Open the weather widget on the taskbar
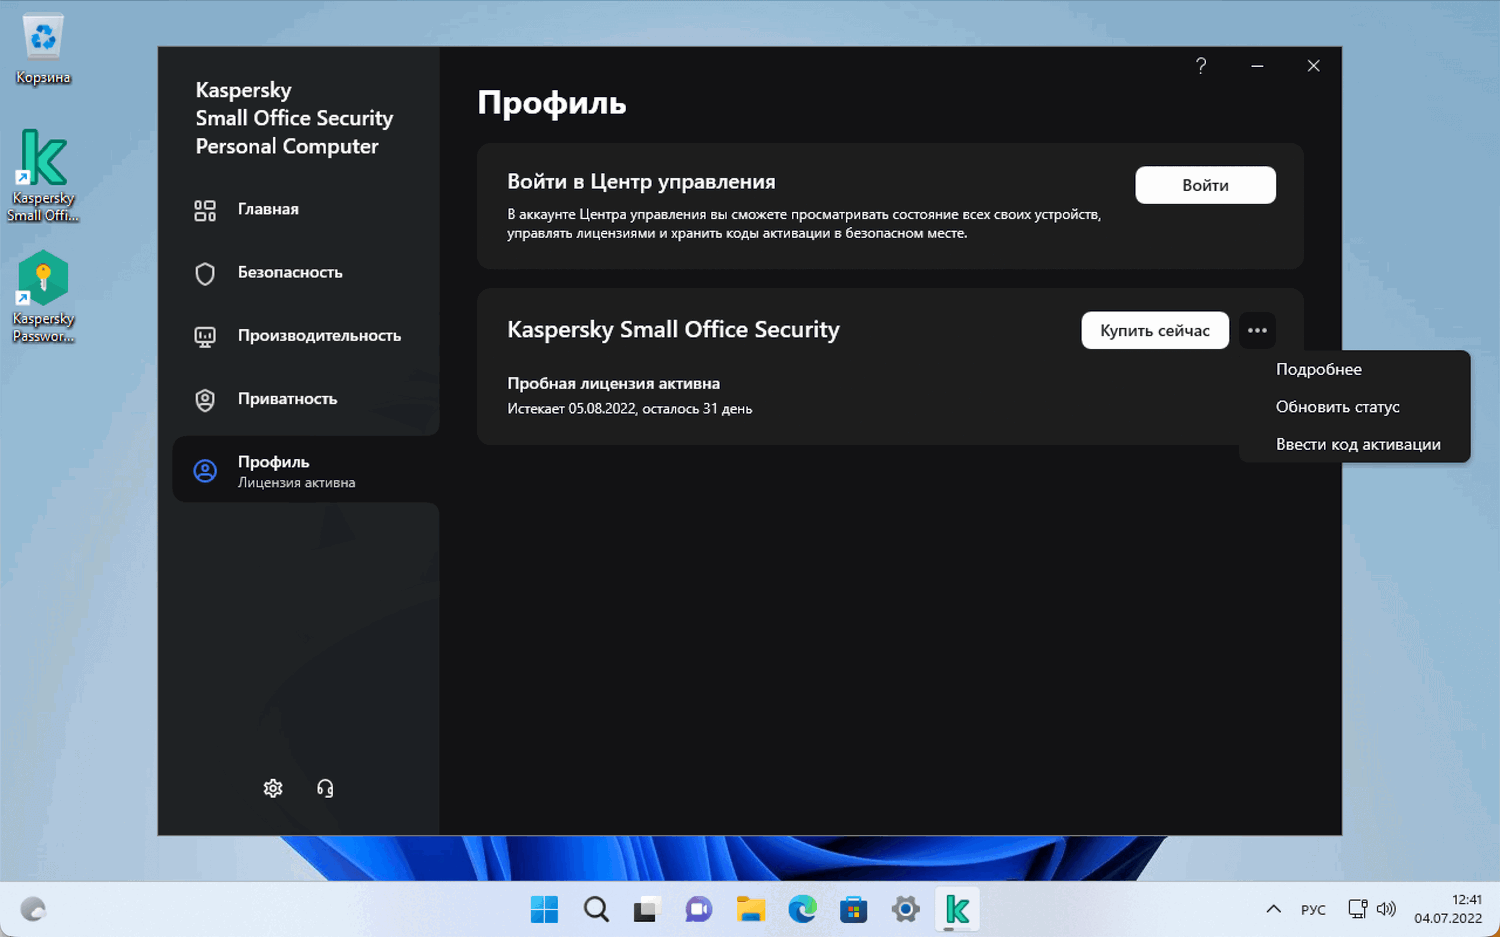1500x937 pixels. pyautogui.click(x=33, y=909)
